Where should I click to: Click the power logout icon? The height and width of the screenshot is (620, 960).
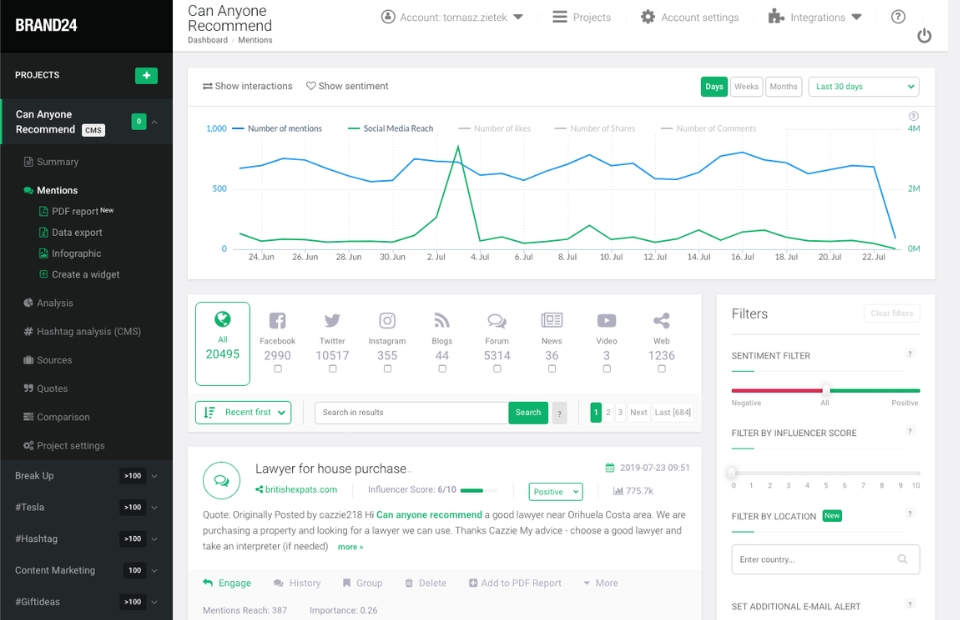[924, 36]
